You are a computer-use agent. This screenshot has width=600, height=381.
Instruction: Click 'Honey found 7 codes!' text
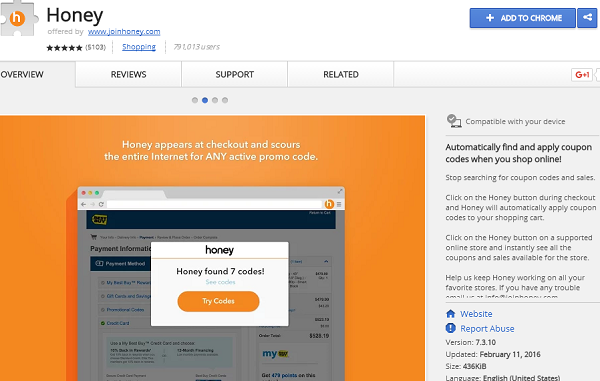[220, 272]
